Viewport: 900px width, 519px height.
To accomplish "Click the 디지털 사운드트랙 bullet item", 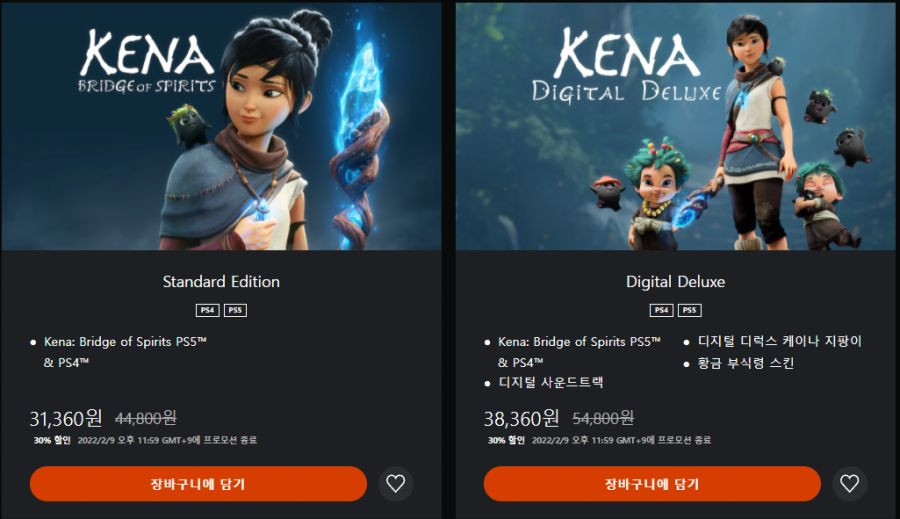I will [x=550, y=382].
